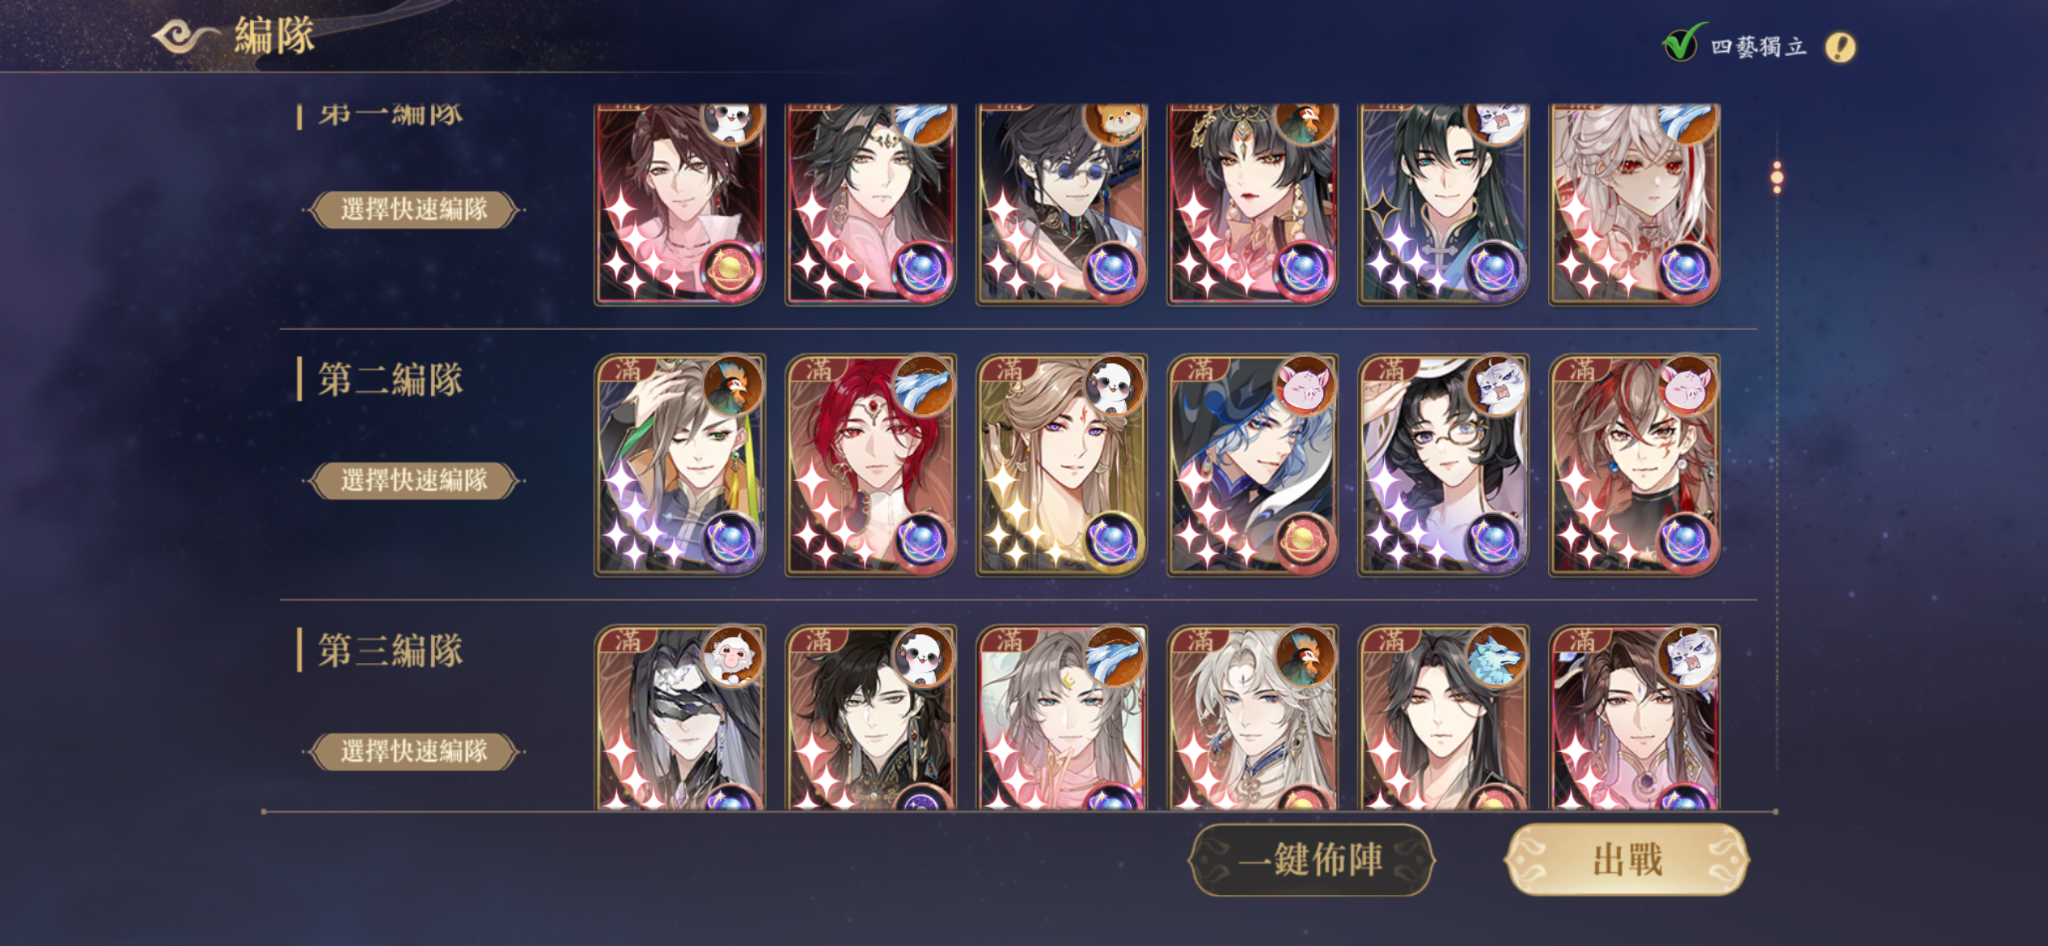Click the back swirl icon beside 編隊

(185, 37)
